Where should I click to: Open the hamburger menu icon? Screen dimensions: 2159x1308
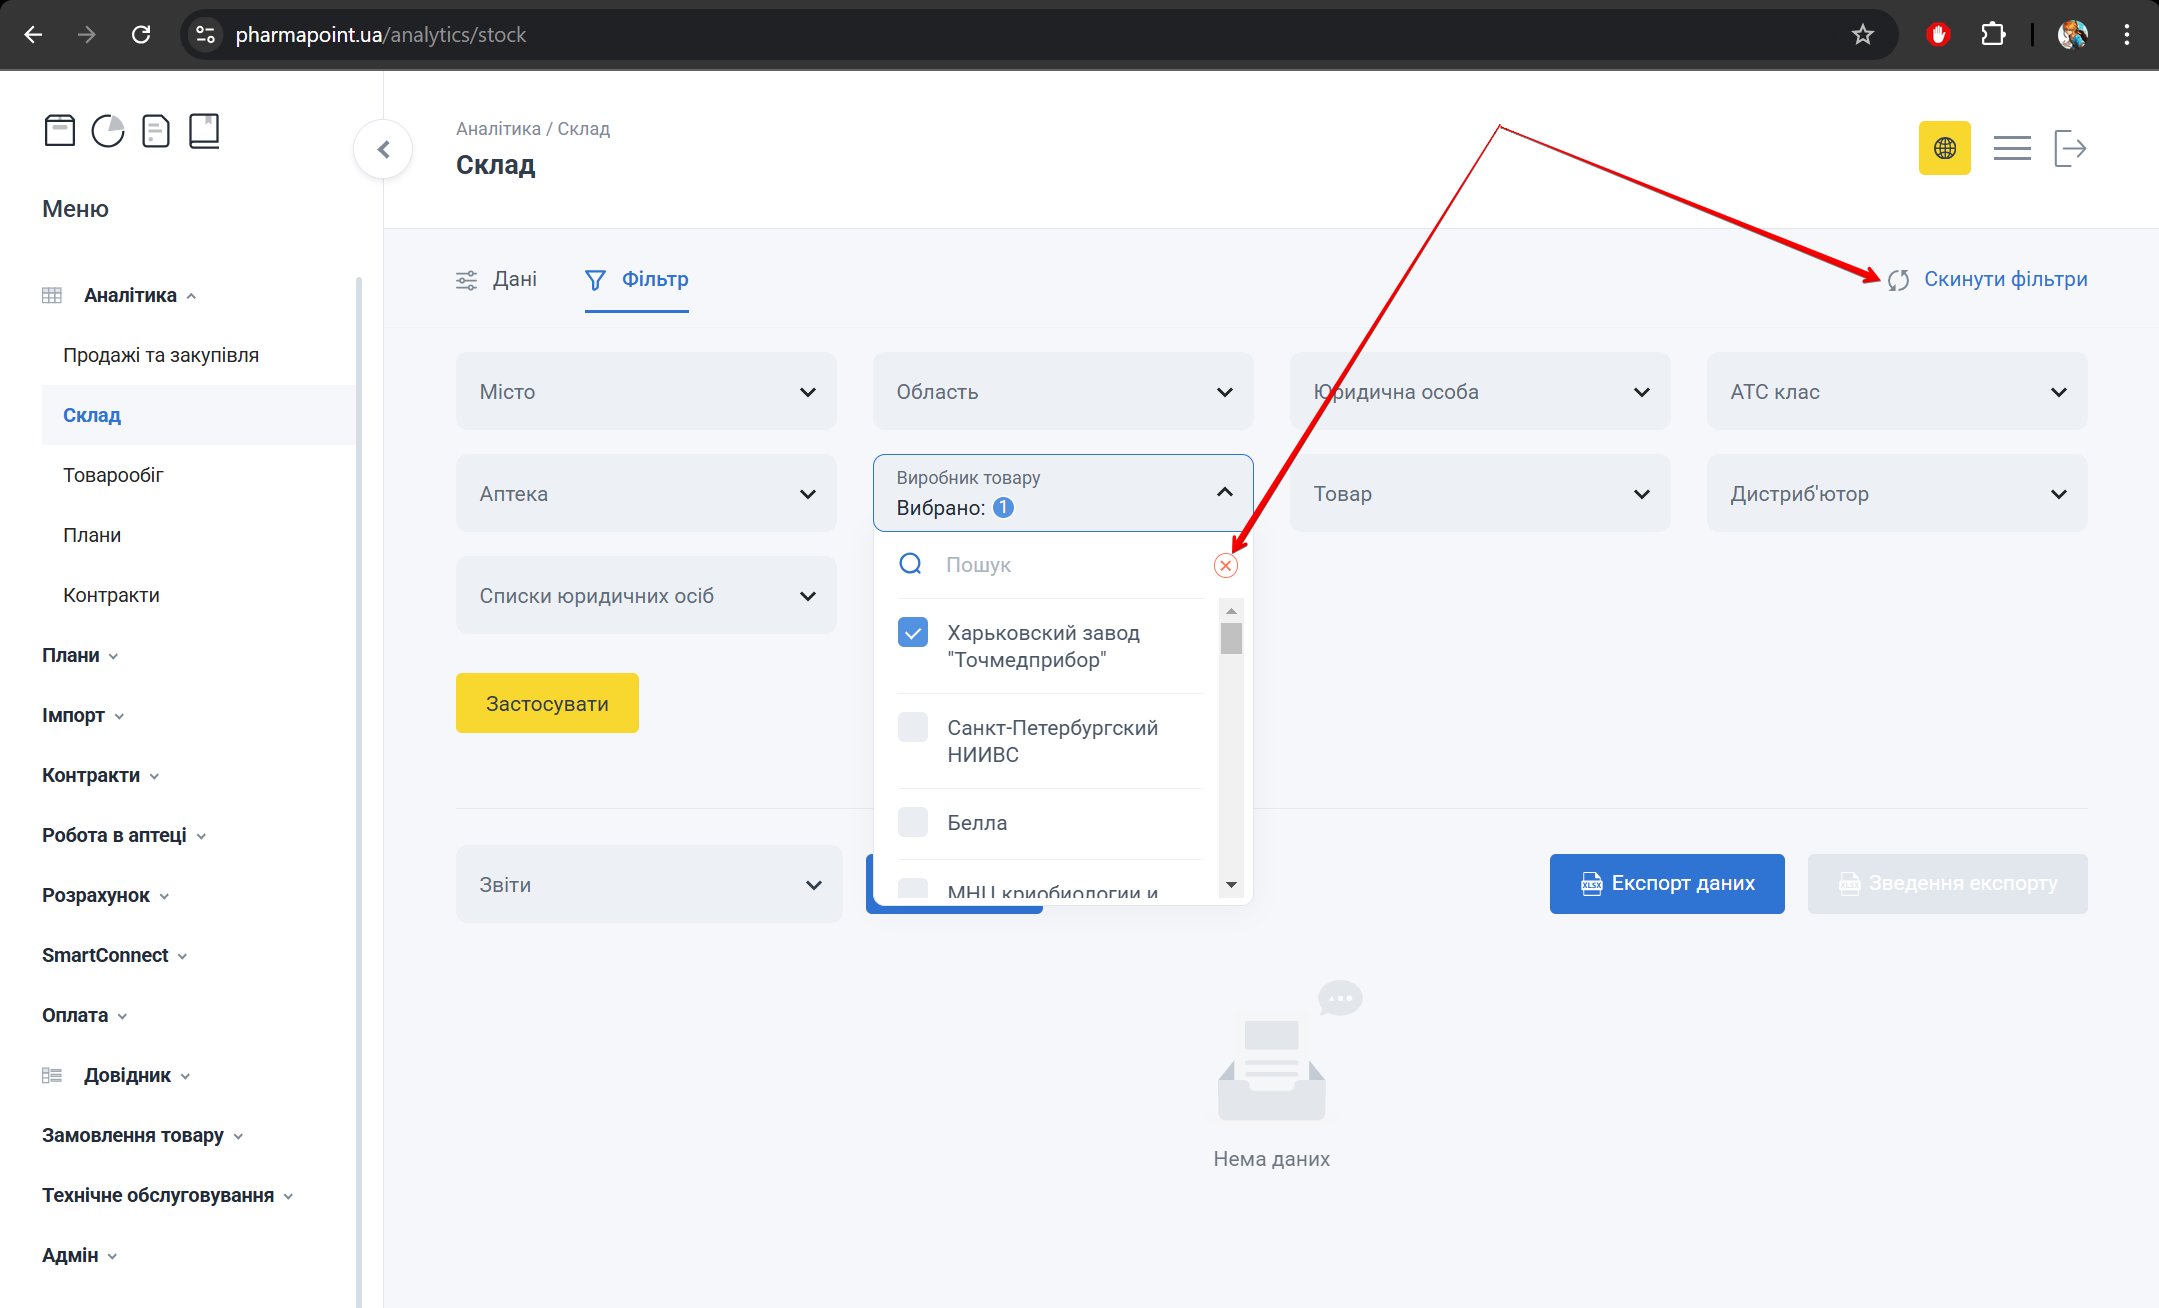[2011, 148]
